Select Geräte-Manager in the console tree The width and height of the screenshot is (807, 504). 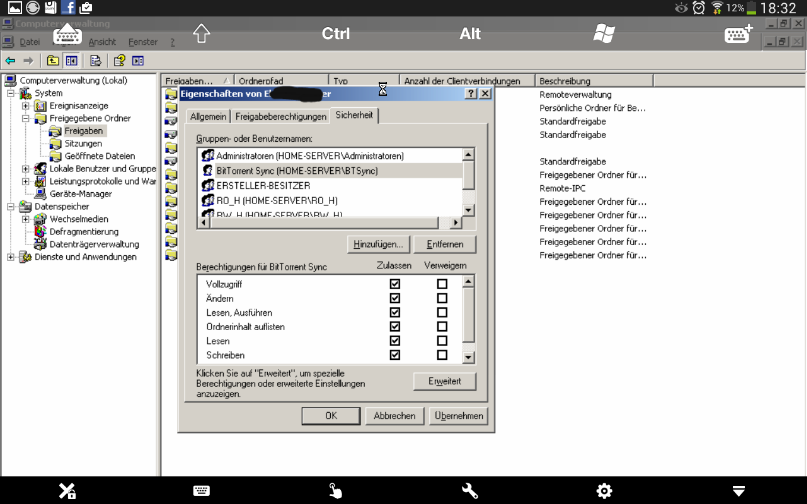tap(81, 194)
